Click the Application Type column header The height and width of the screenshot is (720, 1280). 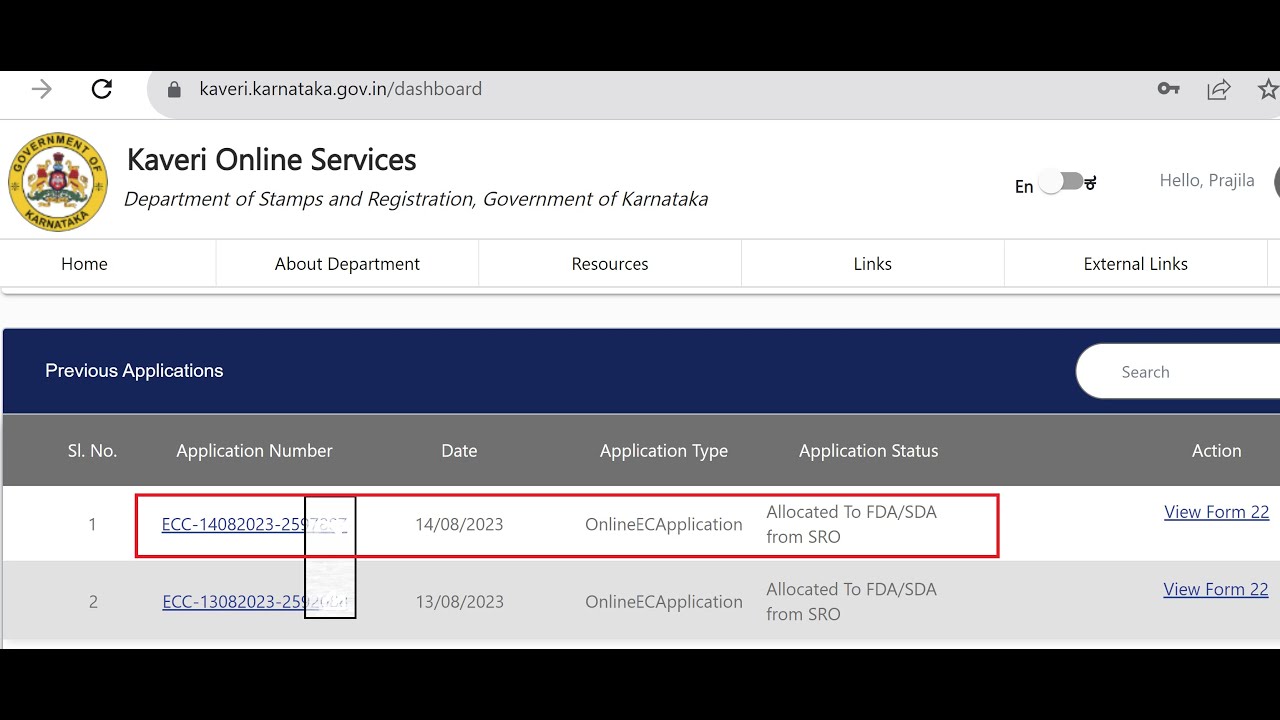pyautogui.click(x=664, y=451)
